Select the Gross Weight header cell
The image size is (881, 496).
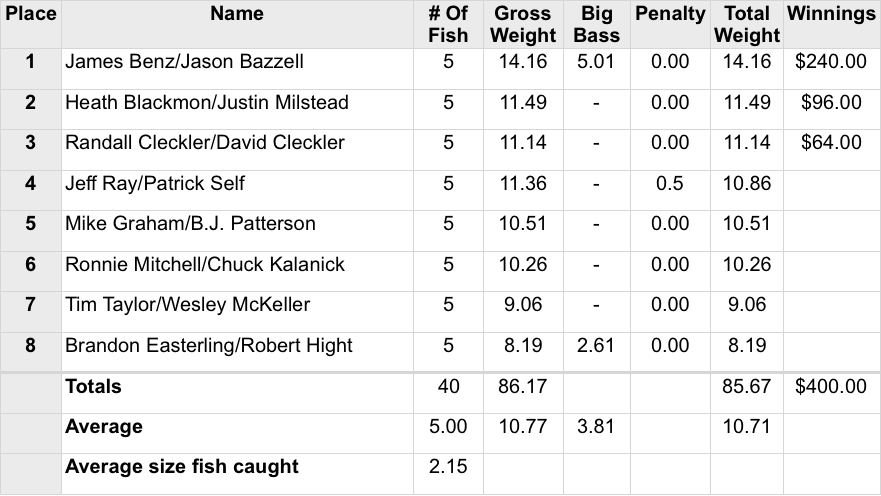523,24
